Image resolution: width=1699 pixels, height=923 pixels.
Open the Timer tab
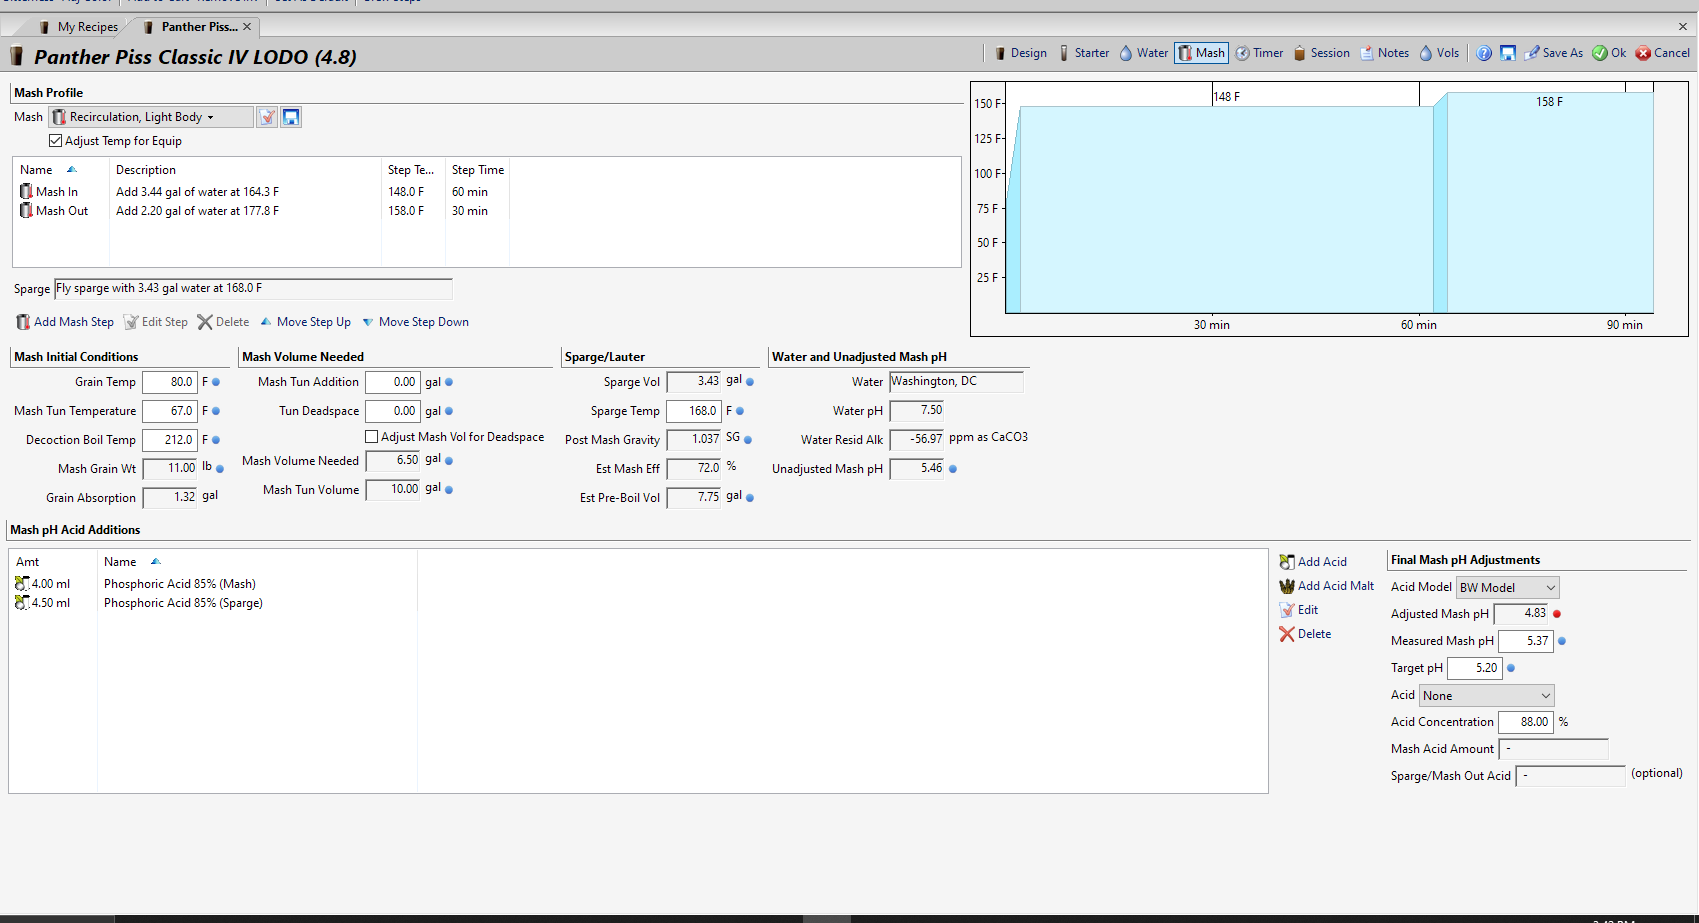click(x=1259, y=53)
